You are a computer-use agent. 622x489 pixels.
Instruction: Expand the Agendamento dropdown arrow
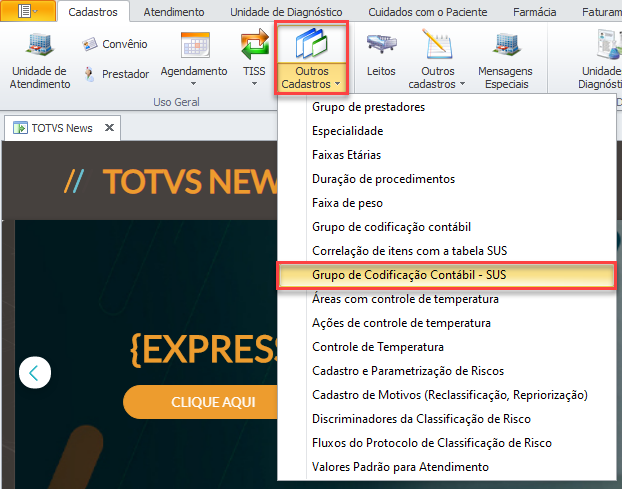[x=194, y=84]
